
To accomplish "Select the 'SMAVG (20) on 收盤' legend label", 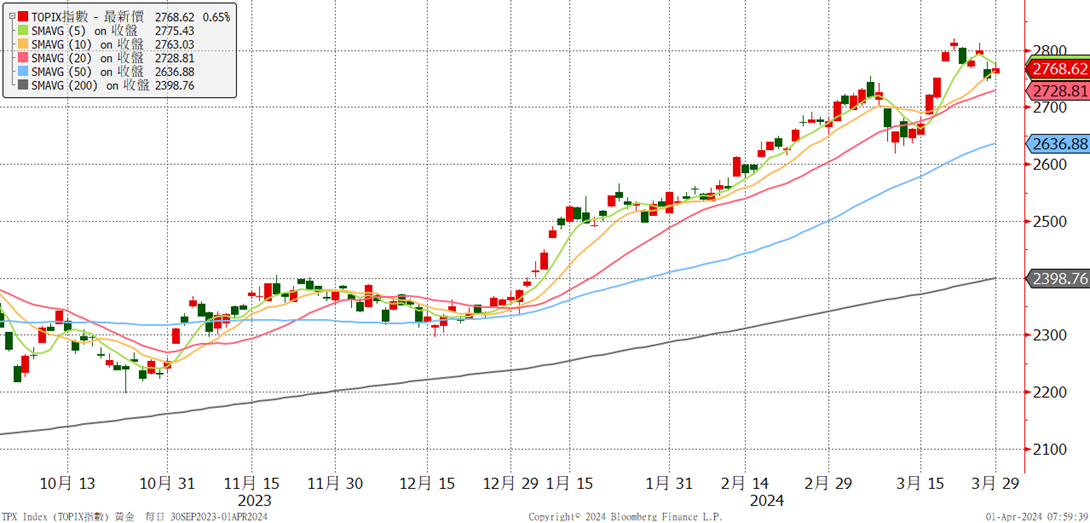I will [87, 58].
